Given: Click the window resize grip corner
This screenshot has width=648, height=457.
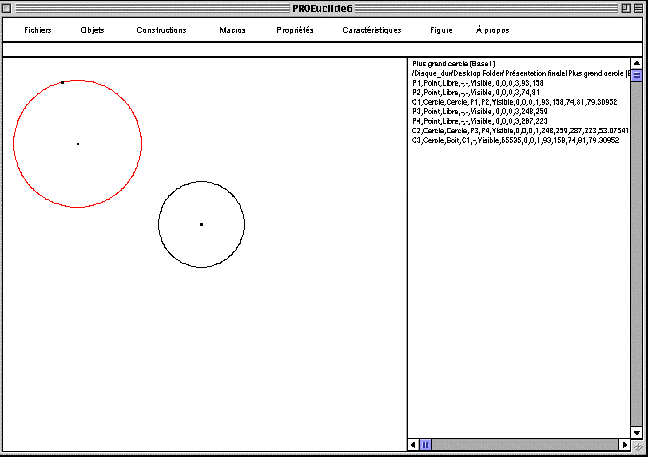Looking at the screenshot, I should point(637,445).
